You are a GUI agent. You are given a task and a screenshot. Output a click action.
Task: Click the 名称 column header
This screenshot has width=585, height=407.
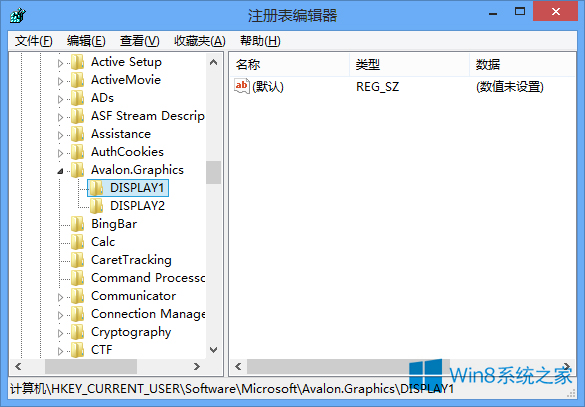tap(290, 65)
